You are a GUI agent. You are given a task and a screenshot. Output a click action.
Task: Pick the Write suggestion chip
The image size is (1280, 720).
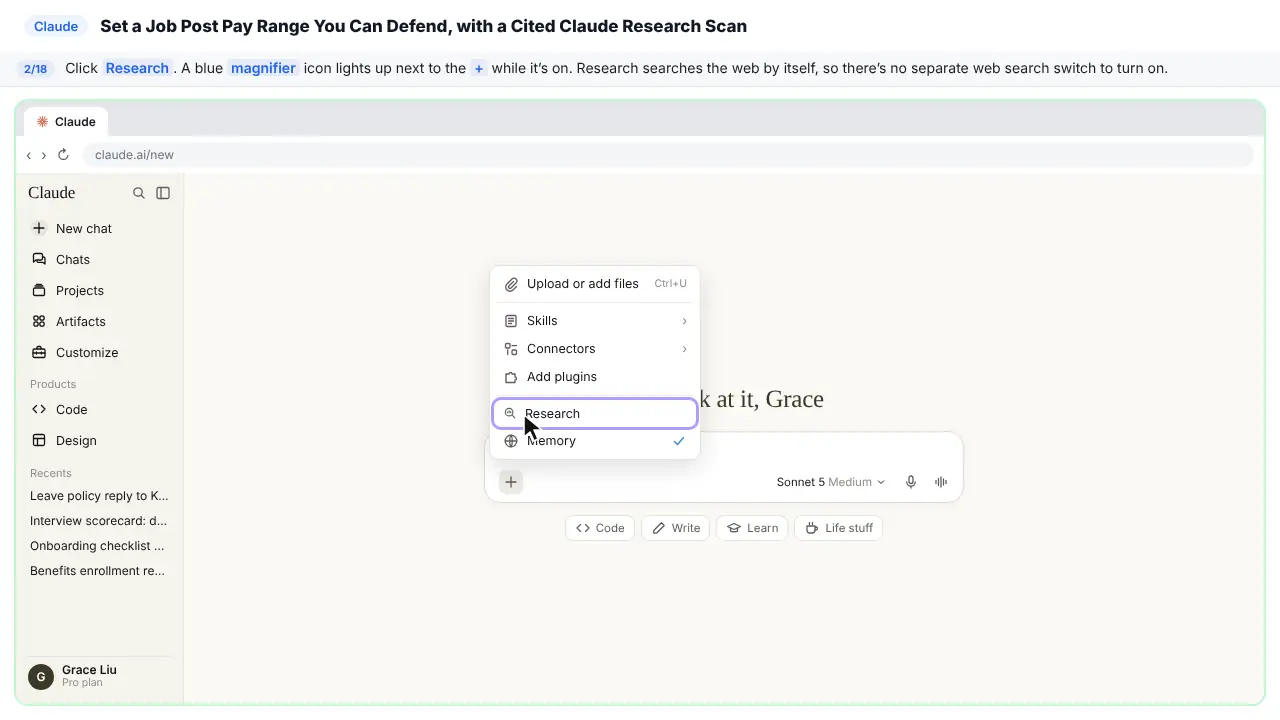click(676, 528)
